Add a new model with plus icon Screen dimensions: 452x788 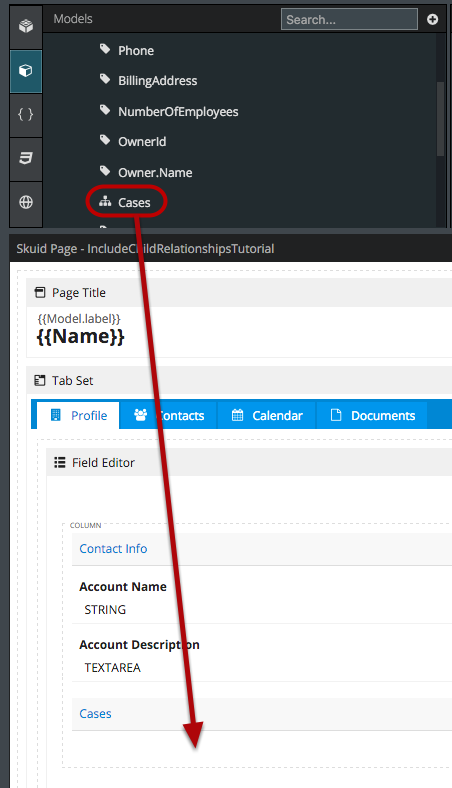[x=432, y=19]
